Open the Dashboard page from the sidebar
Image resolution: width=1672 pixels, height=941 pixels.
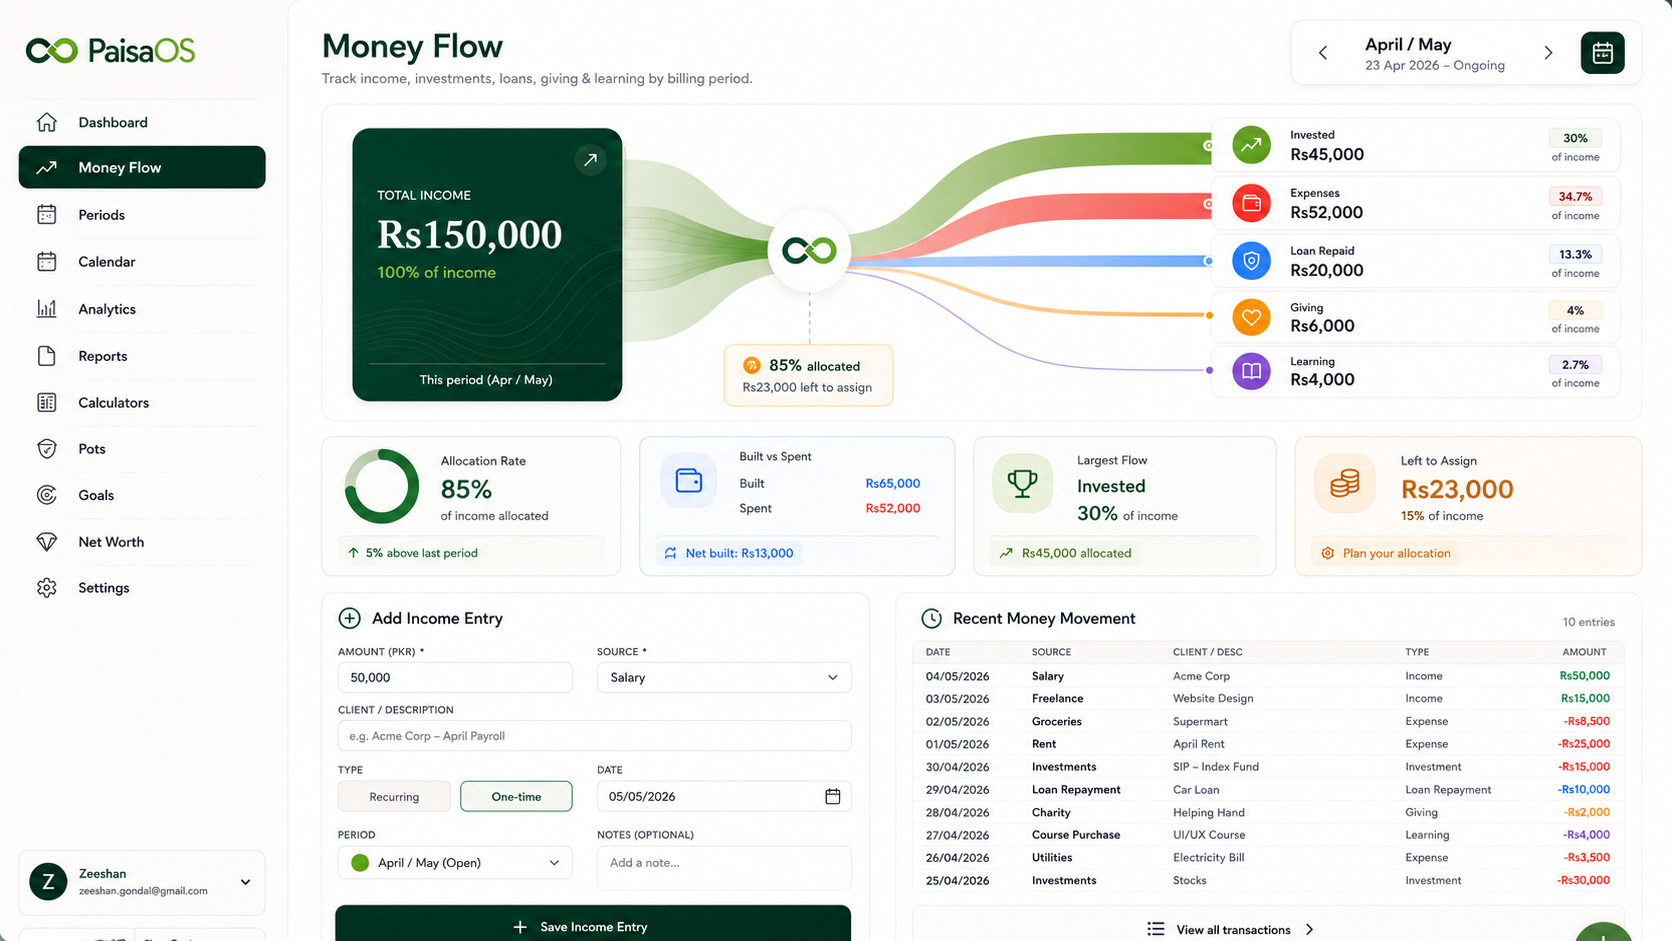click(x=142, y=122)
